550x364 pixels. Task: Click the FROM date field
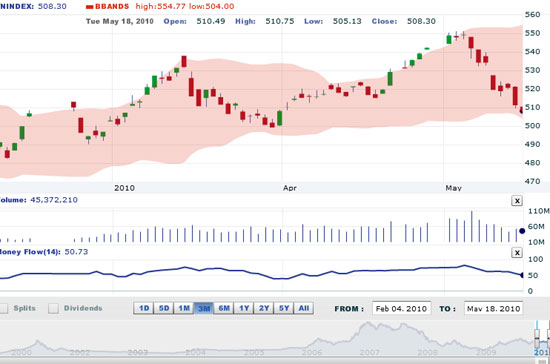coord(401,308)
